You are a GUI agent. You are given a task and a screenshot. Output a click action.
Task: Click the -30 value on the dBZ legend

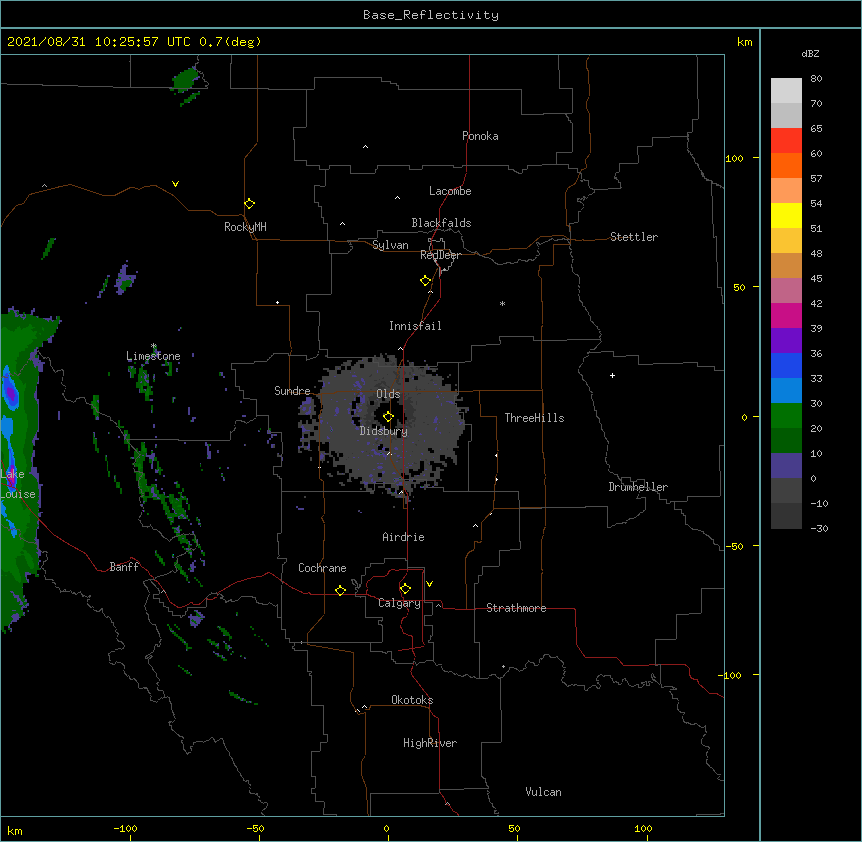pos(819,528)
